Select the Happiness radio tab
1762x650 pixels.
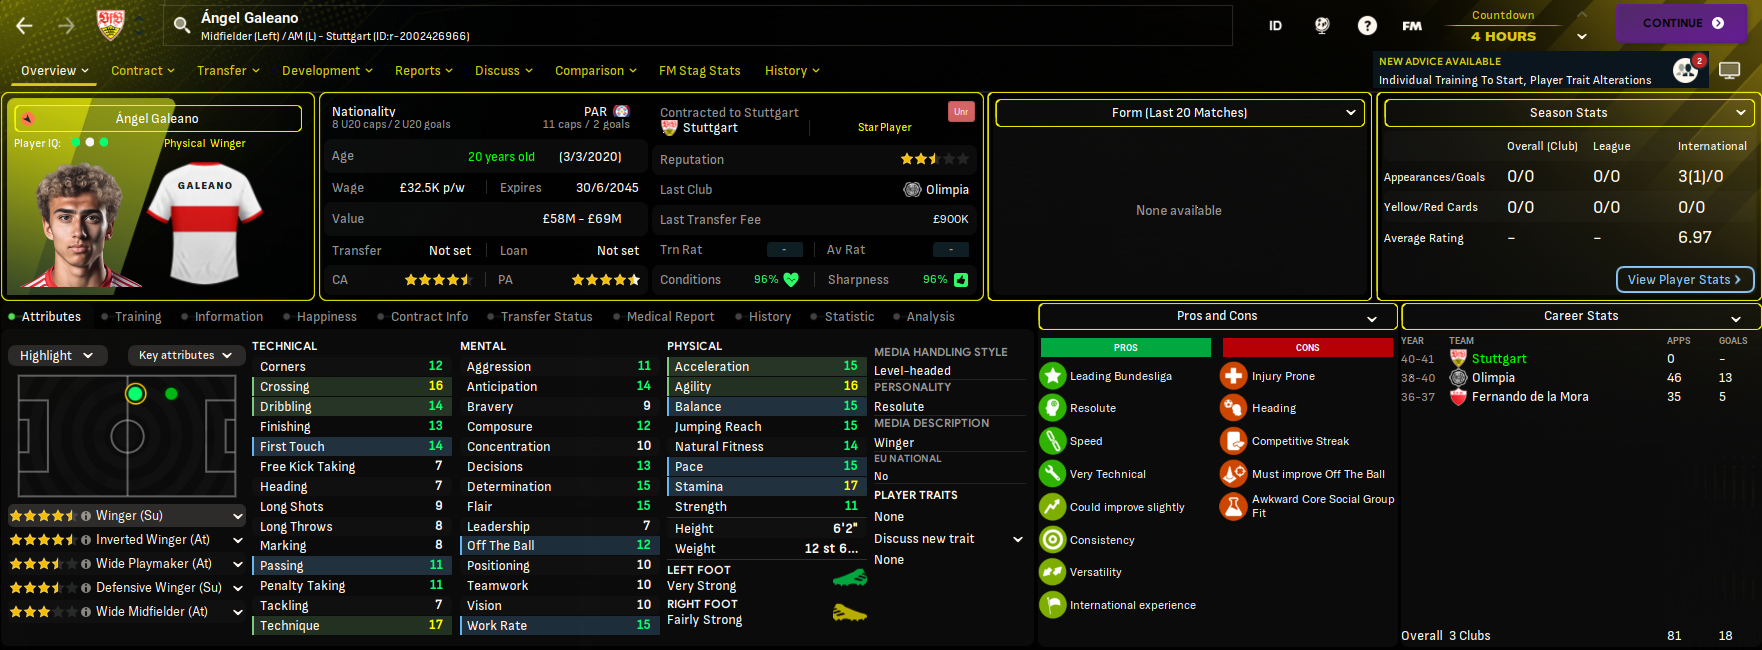pos(326,317)
